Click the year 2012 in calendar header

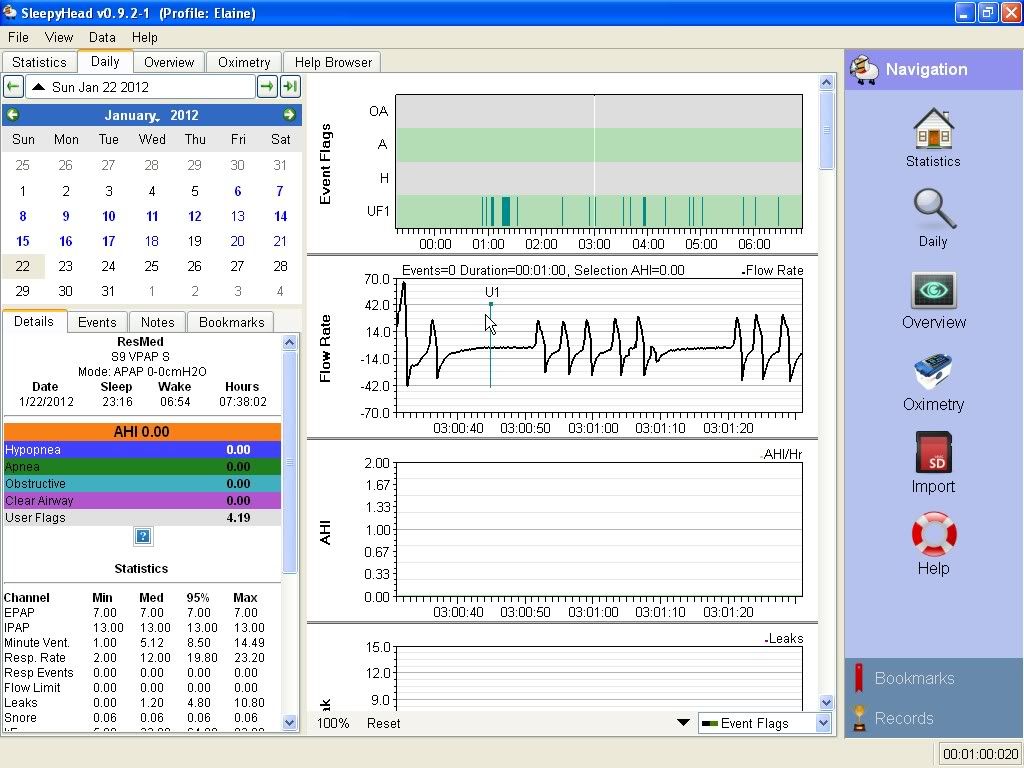click(184, 115)
